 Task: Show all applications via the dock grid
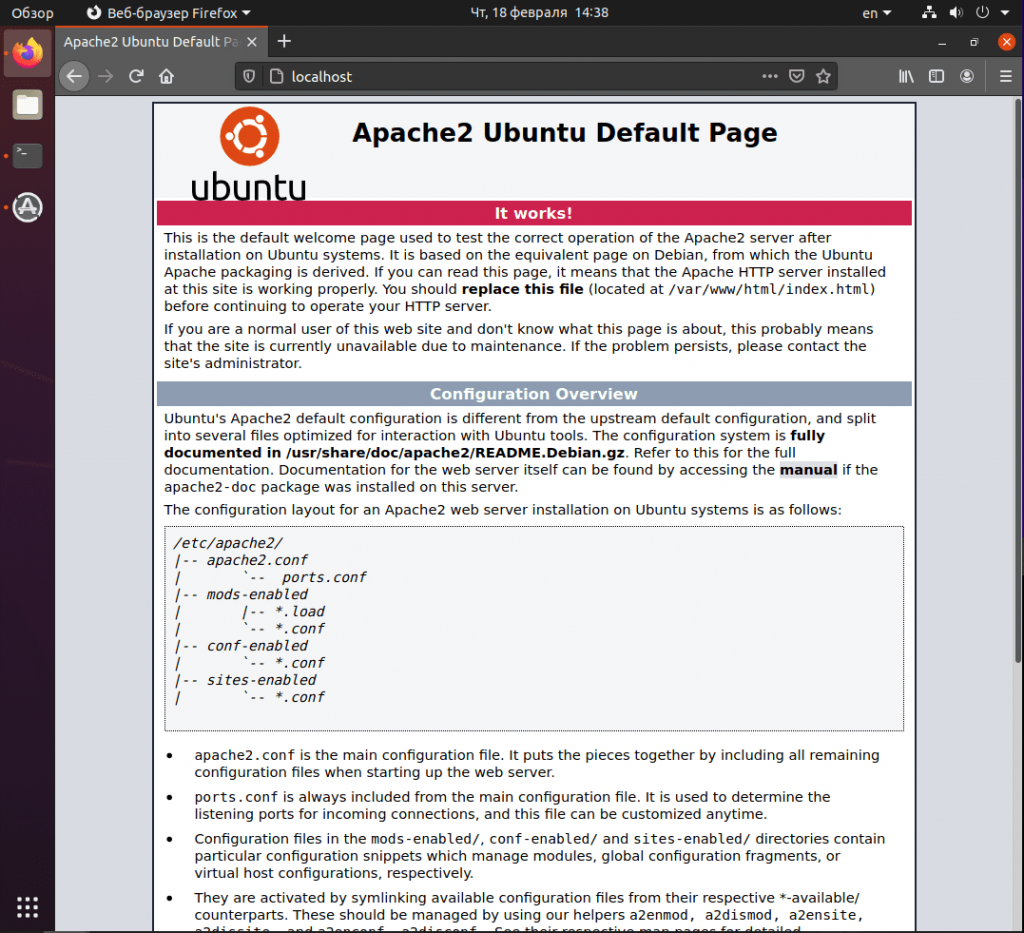click(x=27, y=907)
